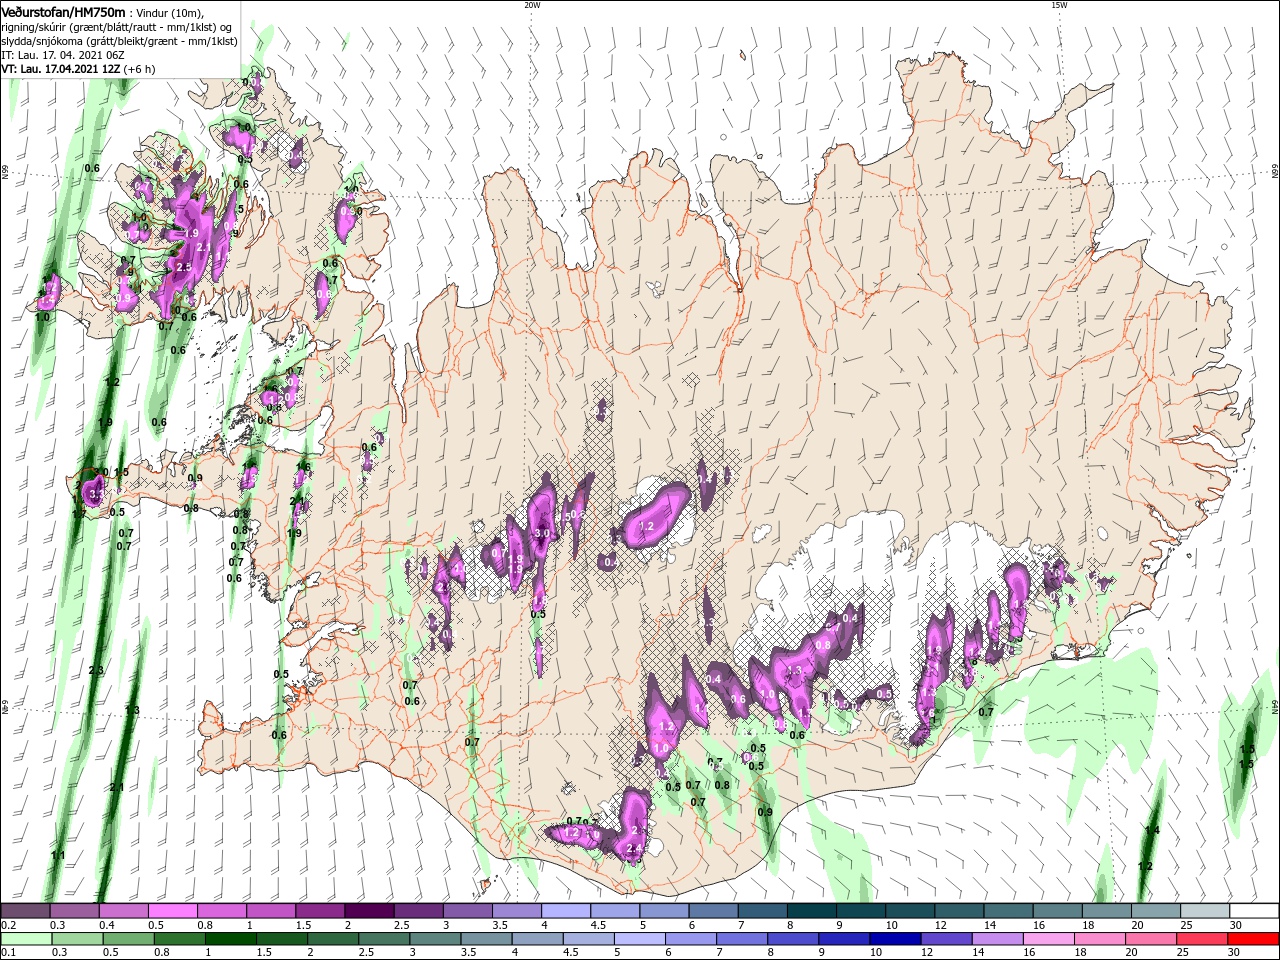This screenshot has width=1280, height=960.
Task: Click the 2.5 value in the Westfjords precipitation area
Action: coord(183,268)
